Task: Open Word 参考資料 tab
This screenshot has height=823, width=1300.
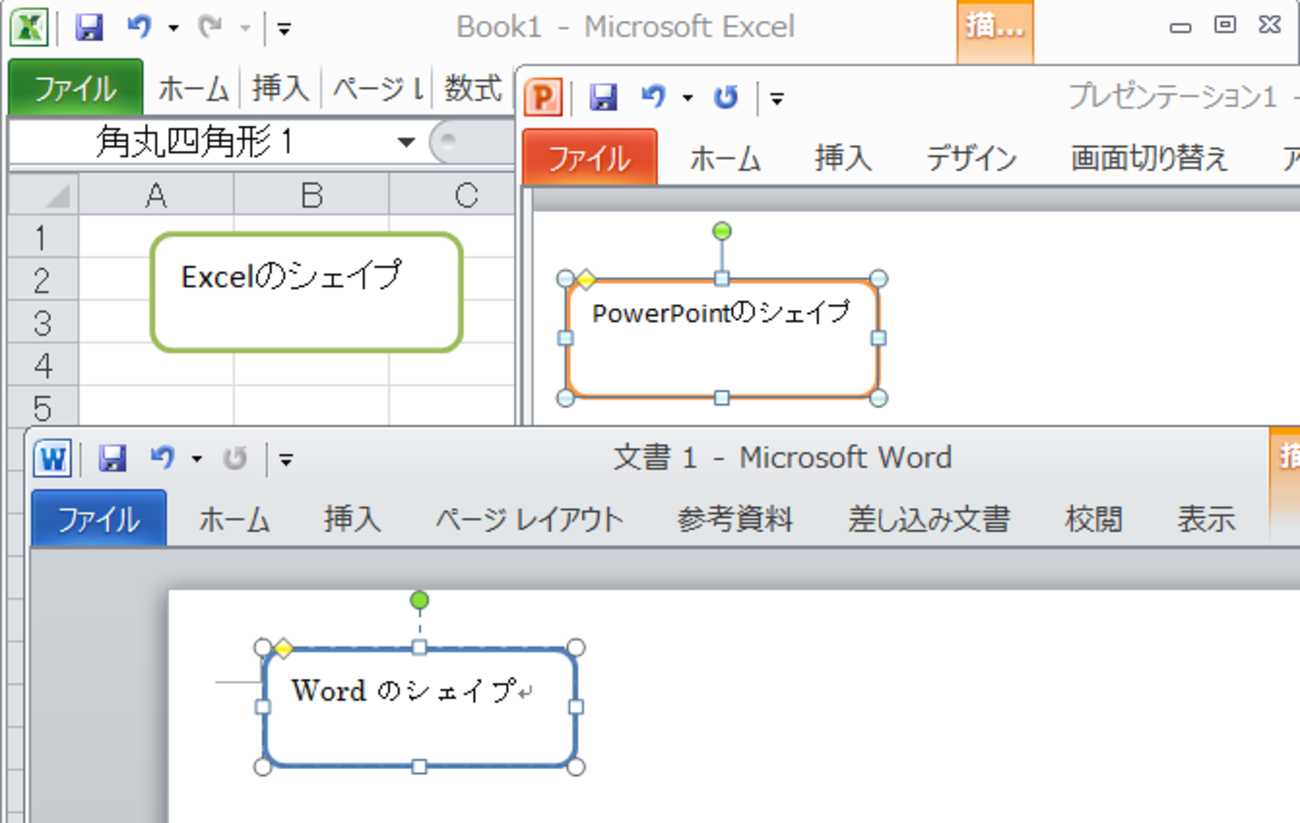Action: (735, 519)
